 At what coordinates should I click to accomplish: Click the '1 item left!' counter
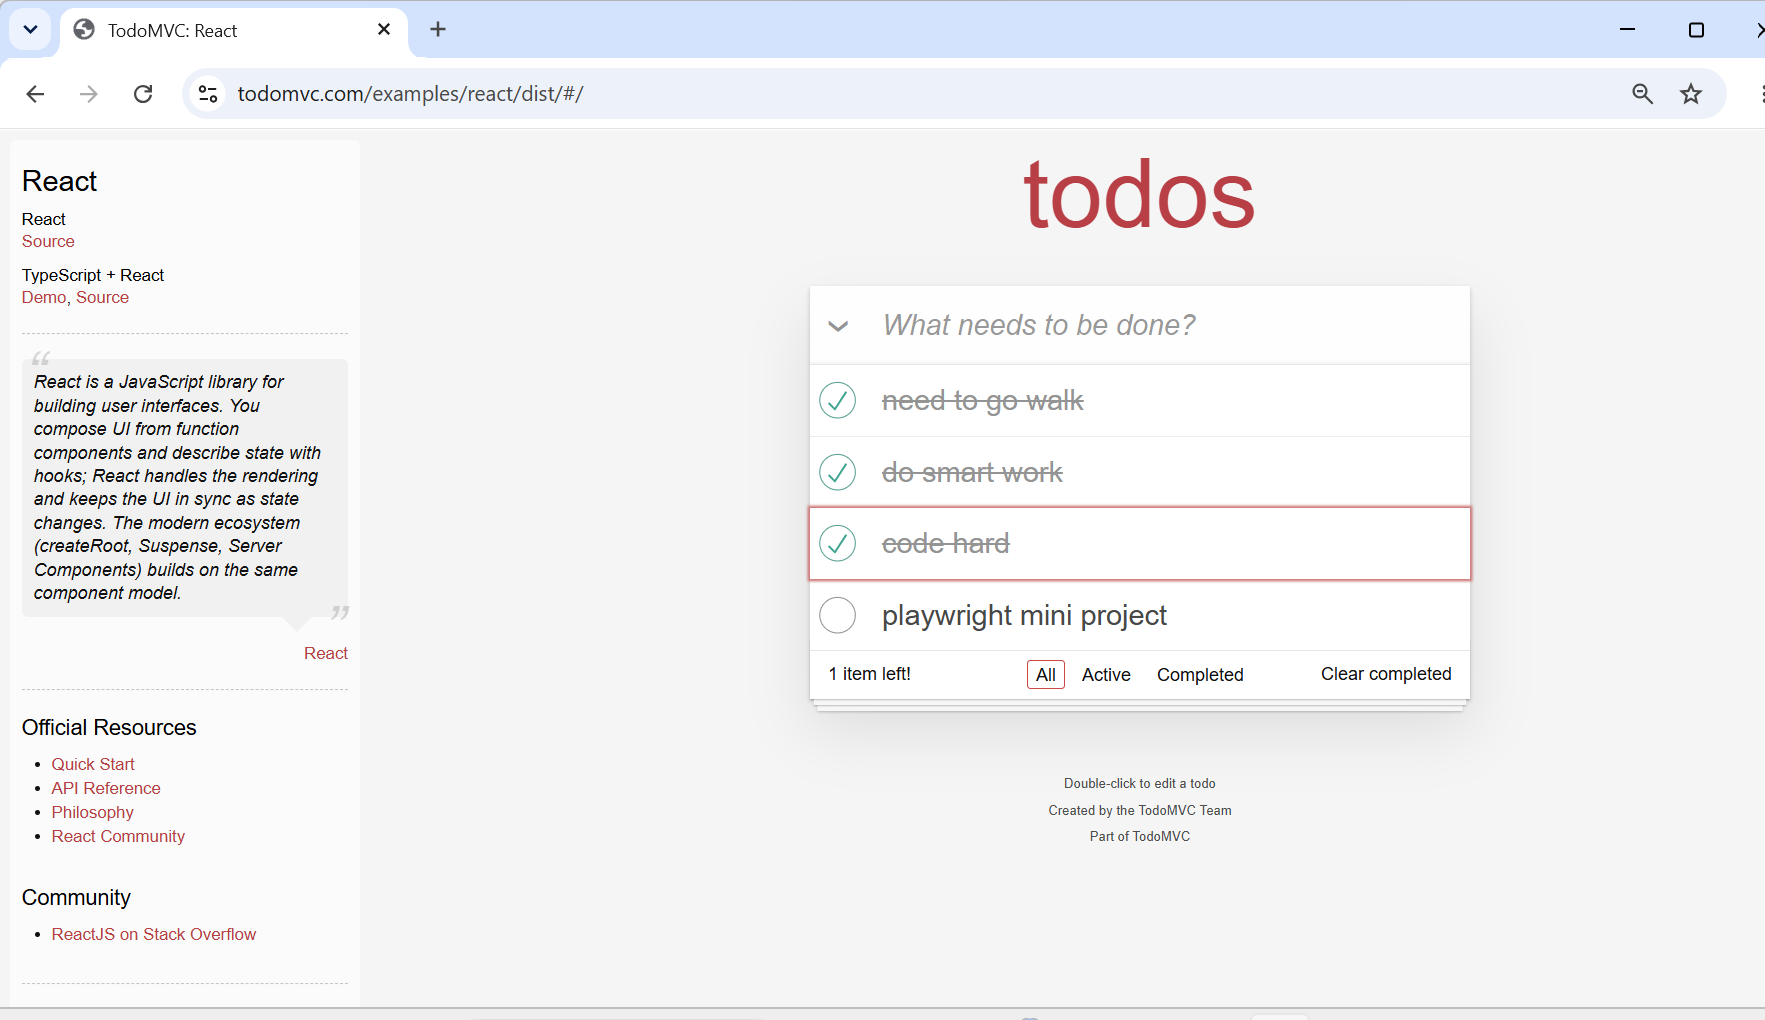[x=869, y=674]
